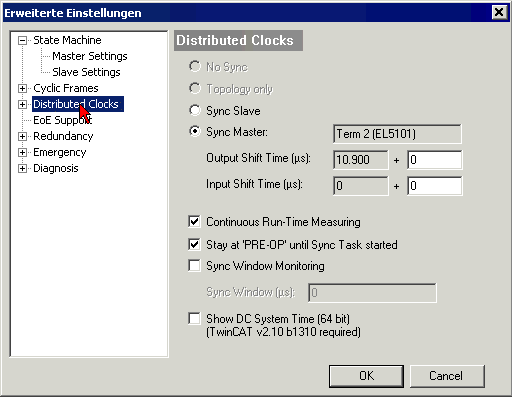This screenshot has height=397, width=512.
Task: Click the Output Shift Time offset input
Action: point(435,160)
